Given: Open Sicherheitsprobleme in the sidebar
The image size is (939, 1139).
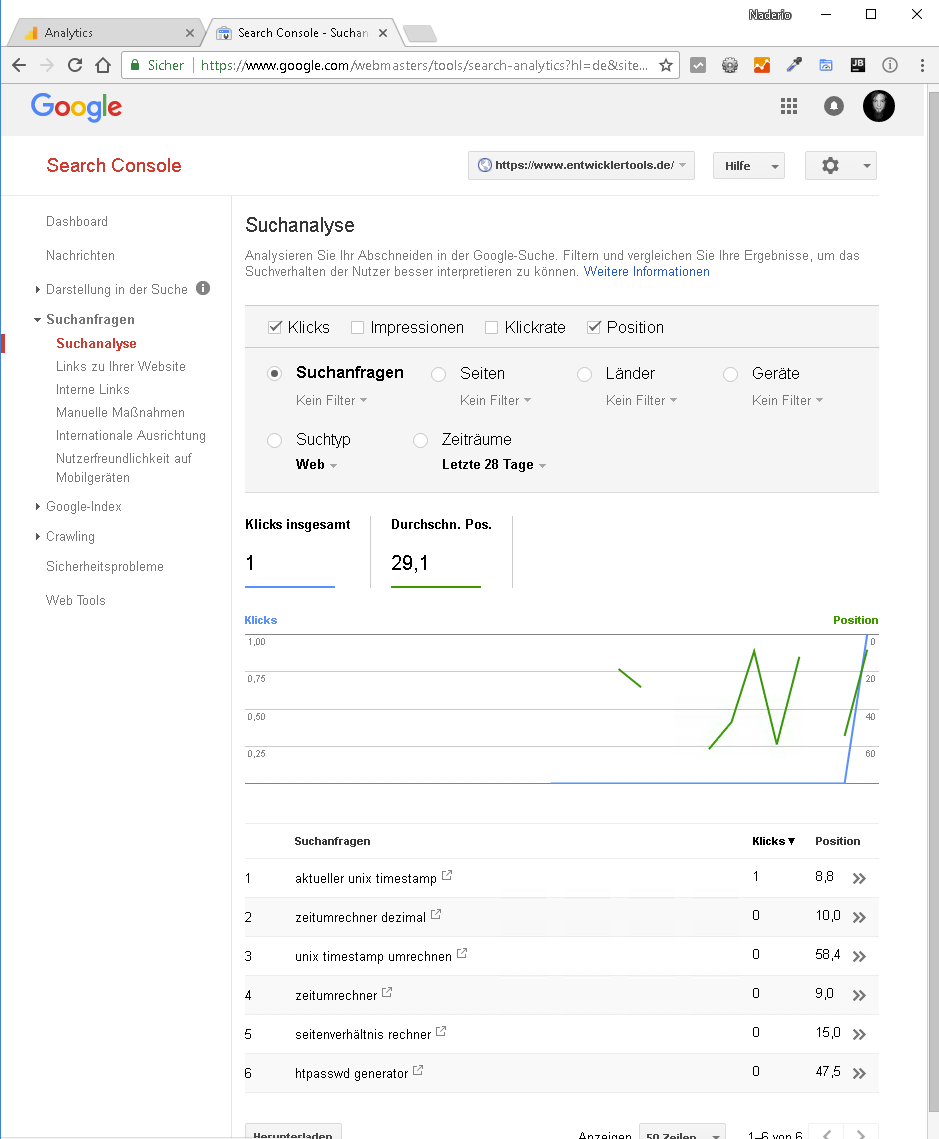Looking at the screenshot, I should tap(105, 567).
